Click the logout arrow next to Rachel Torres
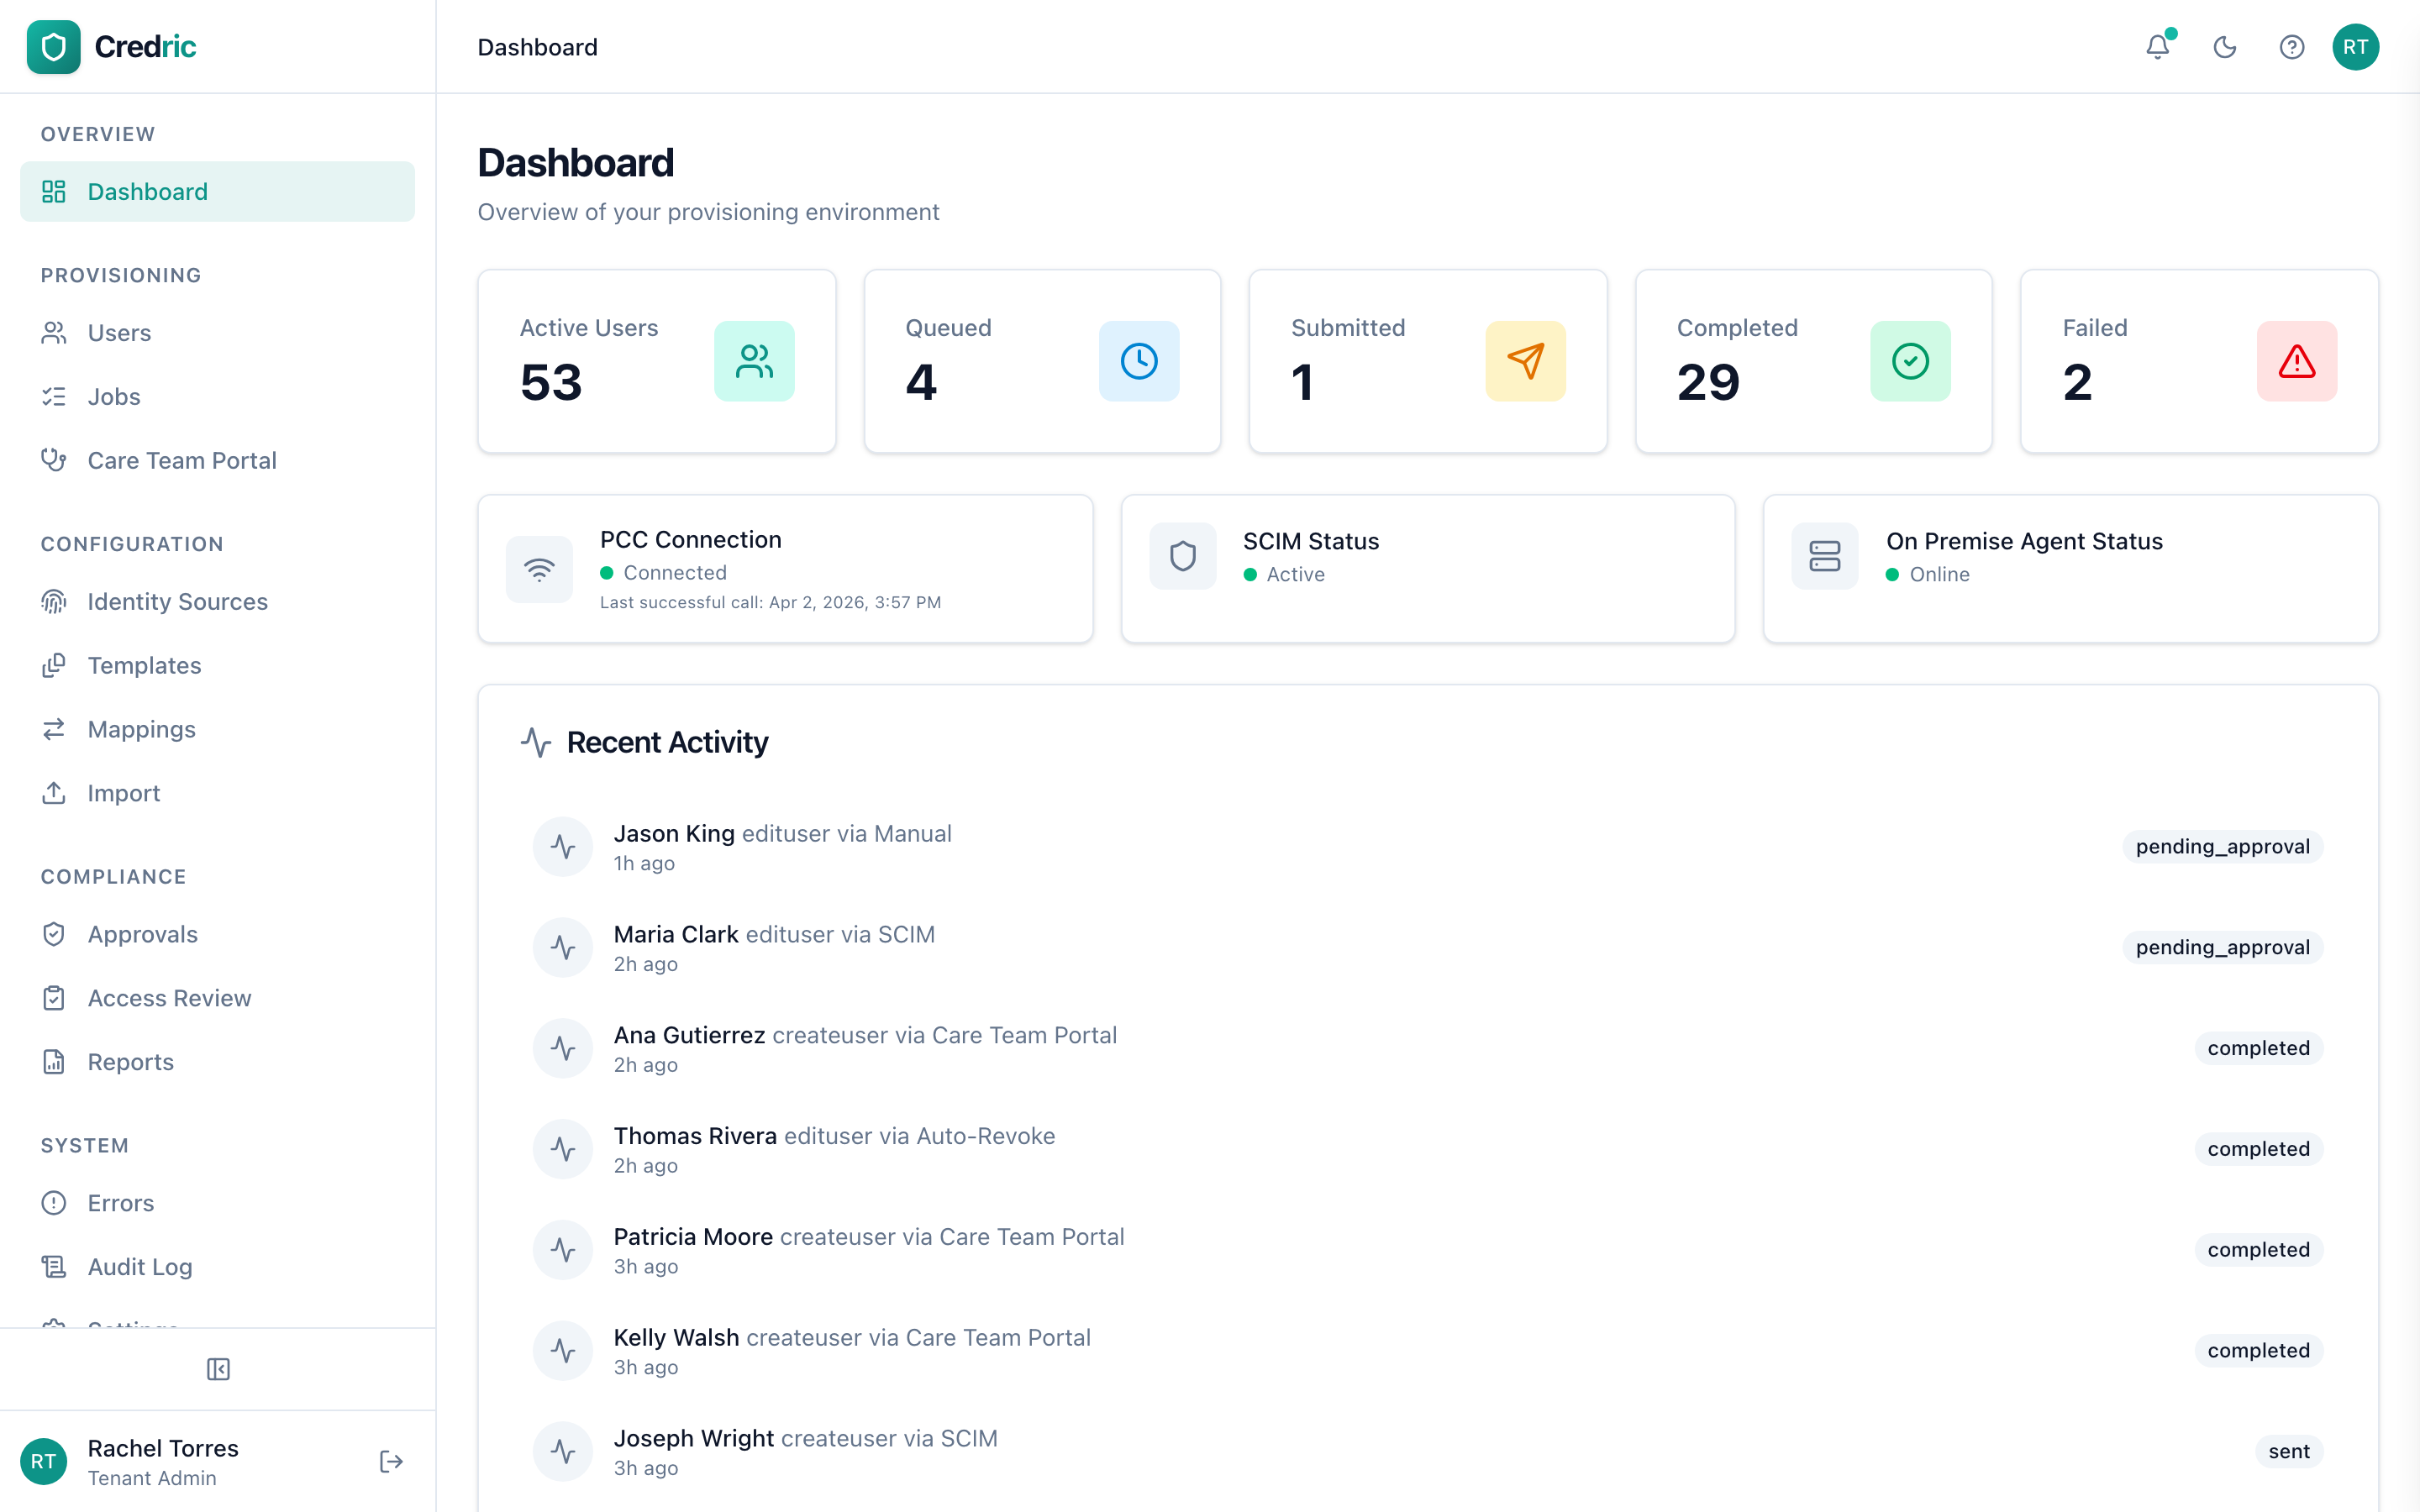The width and height of the screenshot is (2420, 1512). [390, 1461]
